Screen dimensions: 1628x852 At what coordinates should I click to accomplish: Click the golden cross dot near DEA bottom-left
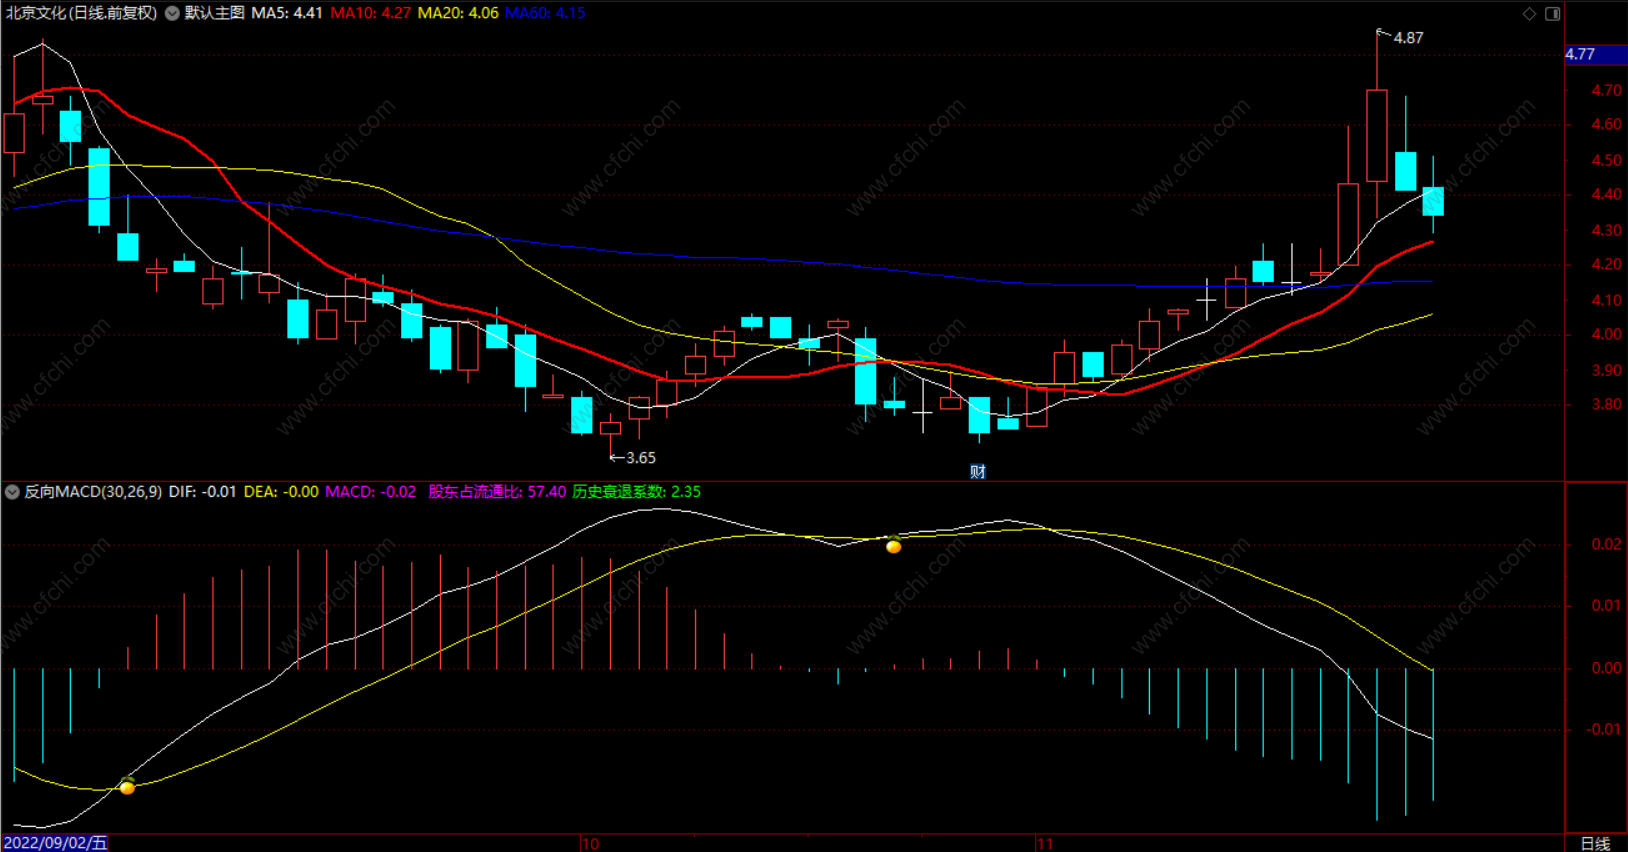[127, 787]
